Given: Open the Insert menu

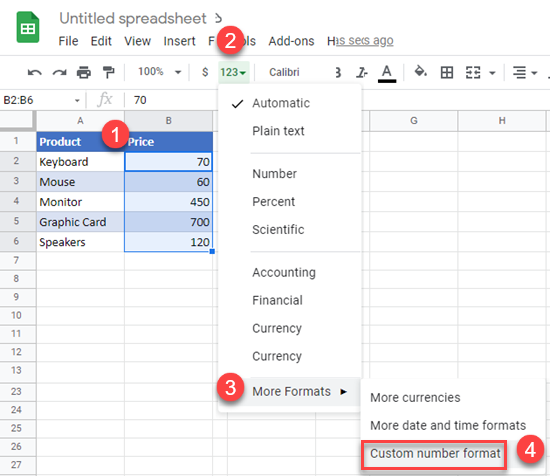Looking at the screenshot, I should pyautogui.click(x=179, y=41).
